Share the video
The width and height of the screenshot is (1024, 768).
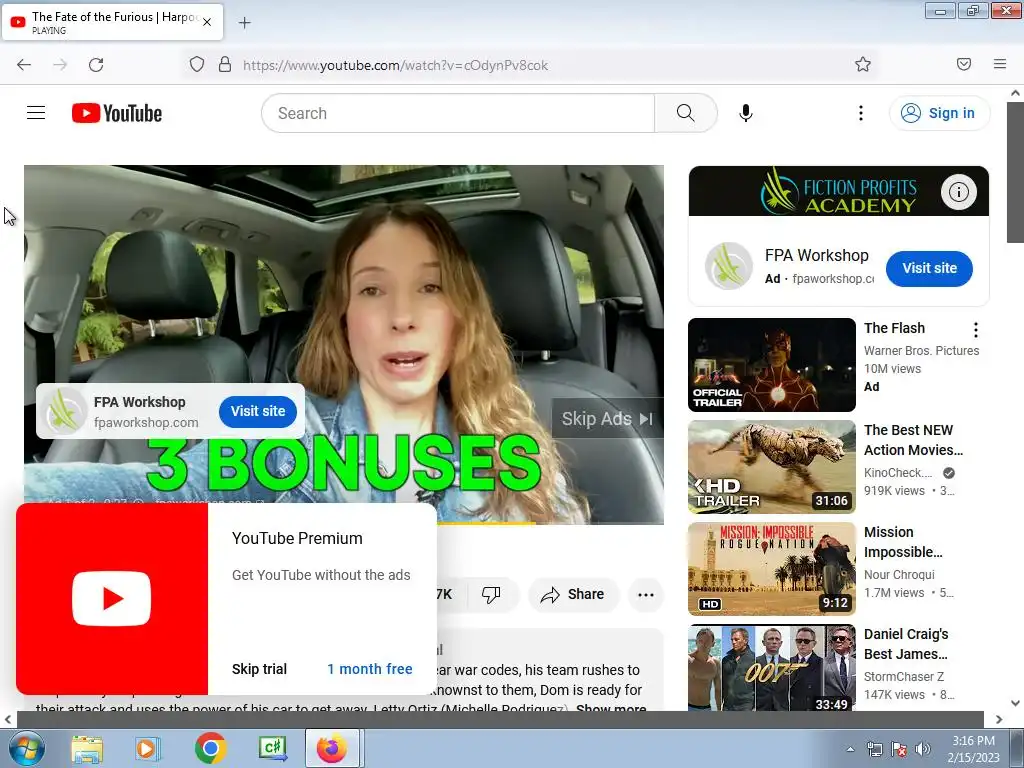(x=573, y=594)
